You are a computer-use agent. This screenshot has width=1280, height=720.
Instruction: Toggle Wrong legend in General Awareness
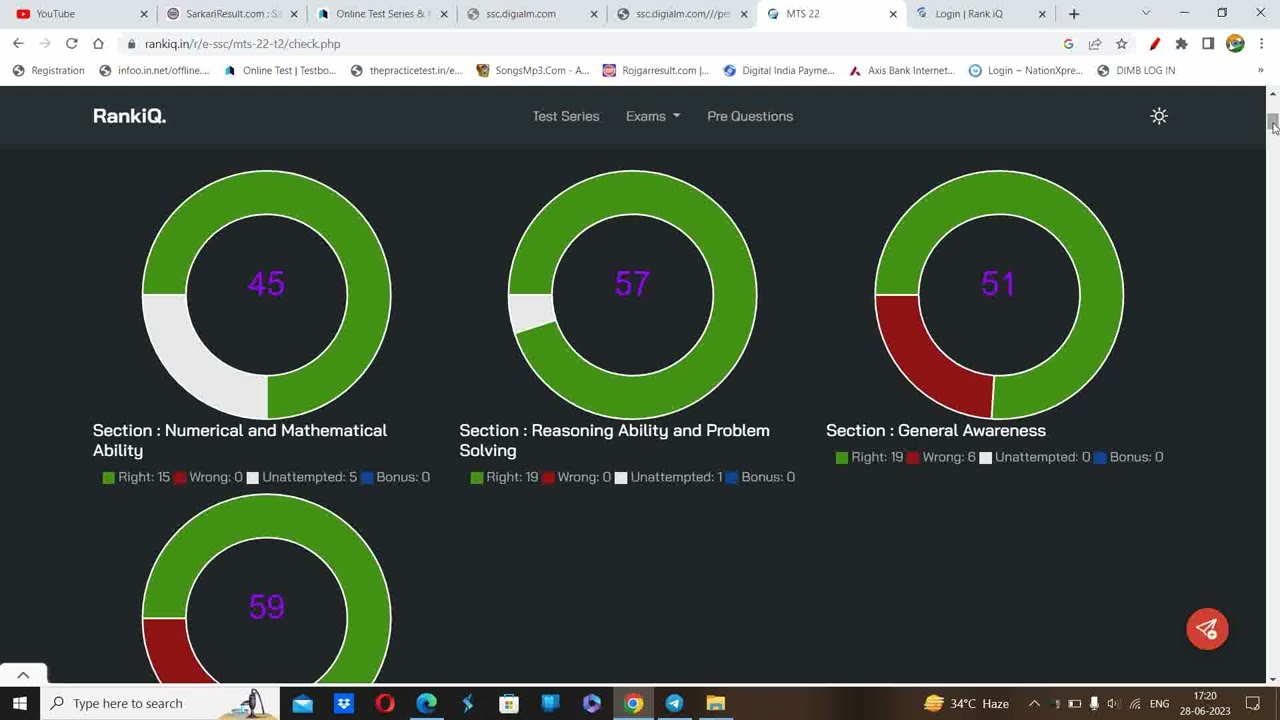point(941,457)
